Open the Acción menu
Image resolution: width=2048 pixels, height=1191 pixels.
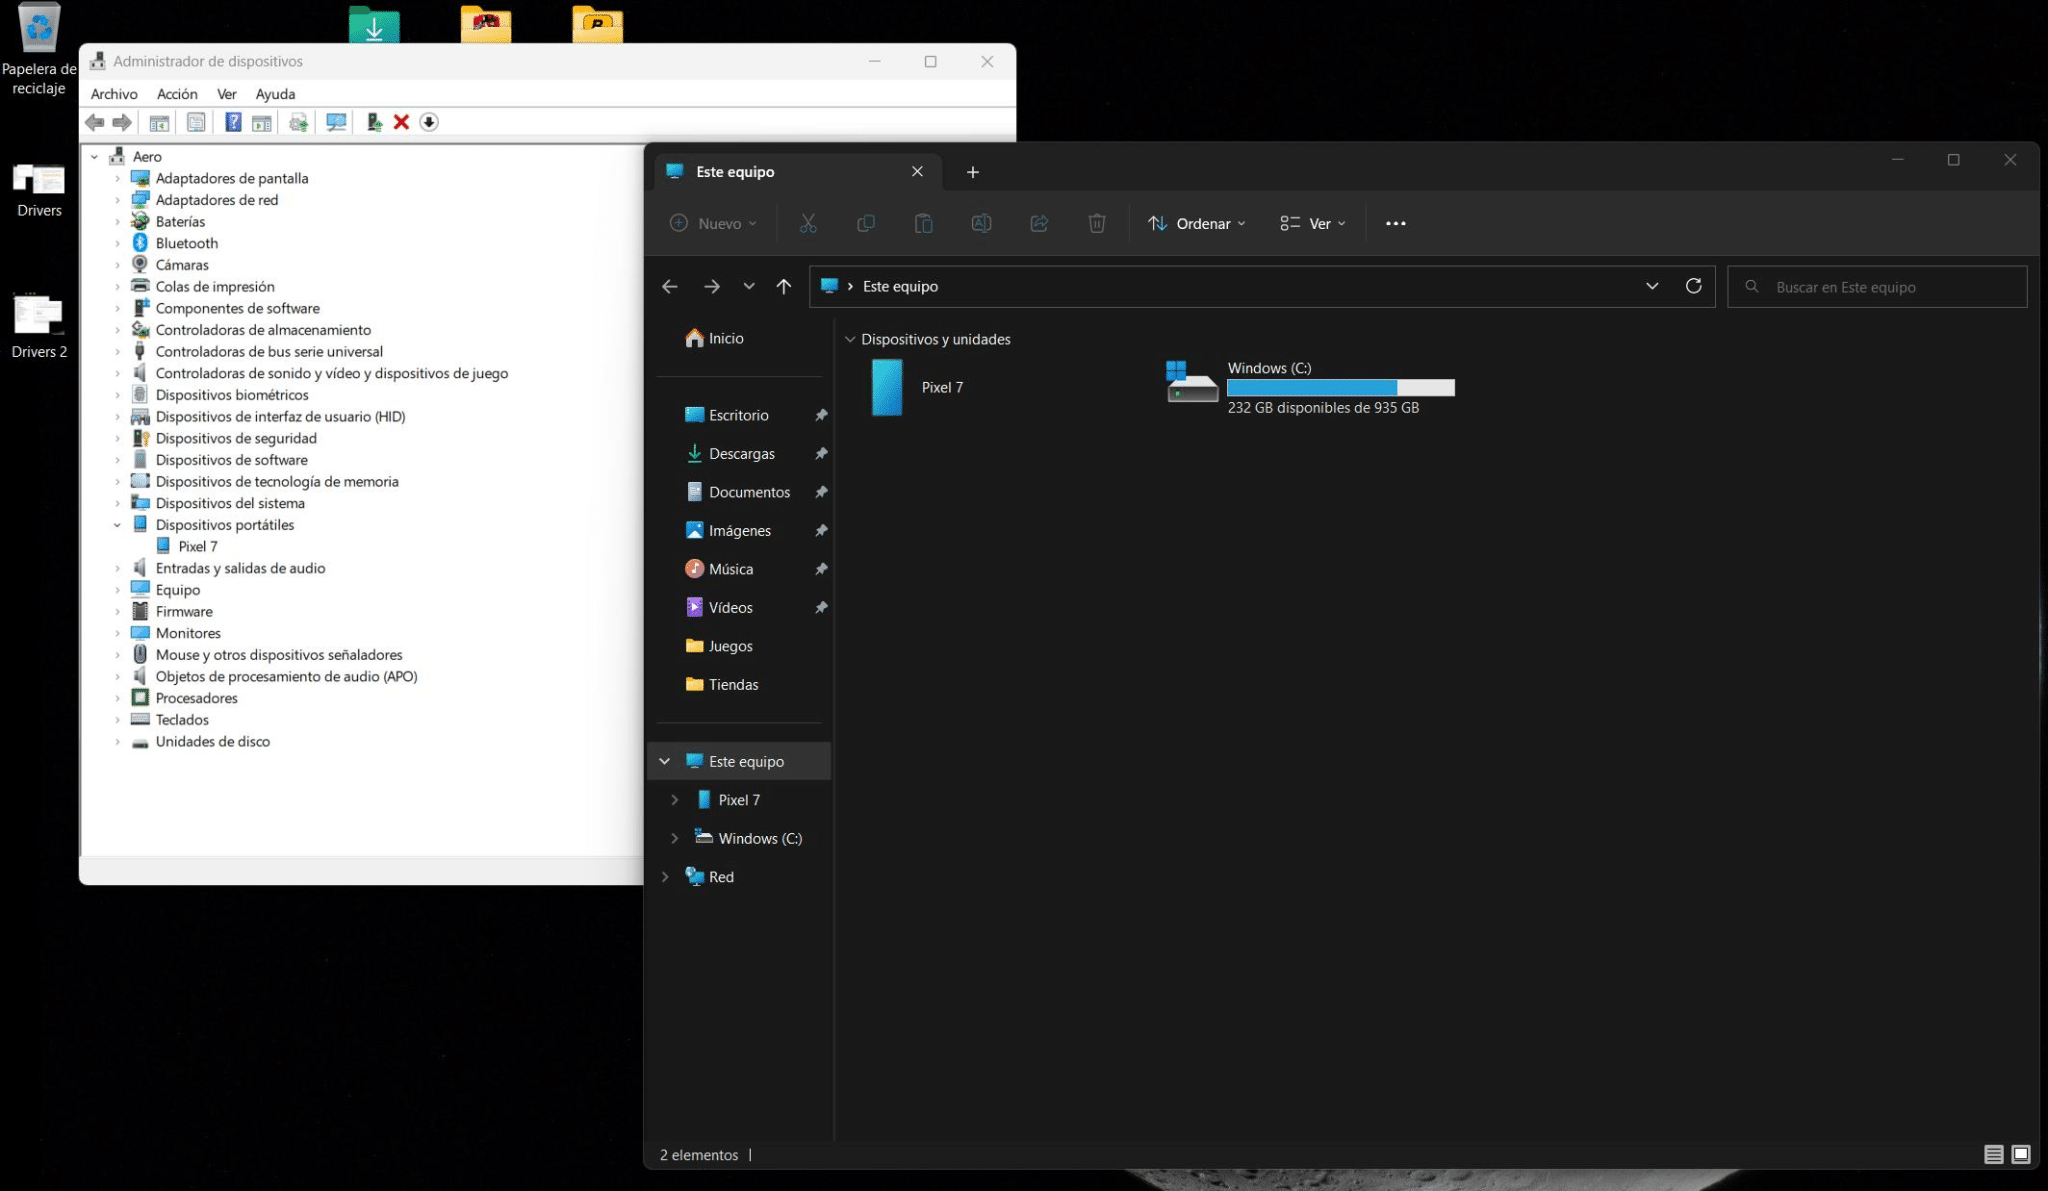point(177,94)
